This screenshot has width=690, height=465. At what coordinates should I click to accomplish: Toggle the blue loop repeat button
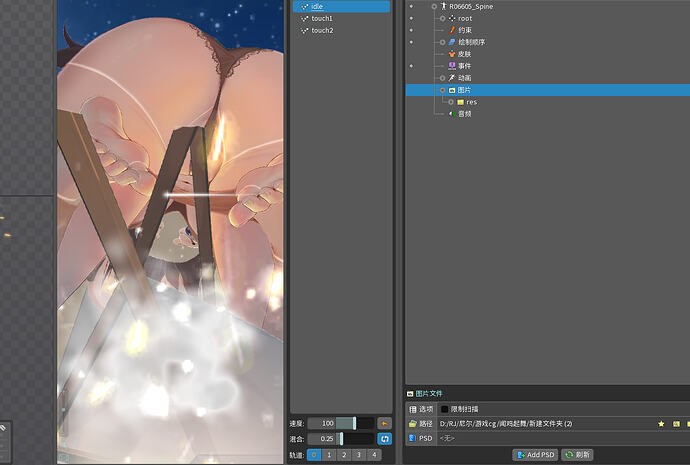(x=384, y=439)
